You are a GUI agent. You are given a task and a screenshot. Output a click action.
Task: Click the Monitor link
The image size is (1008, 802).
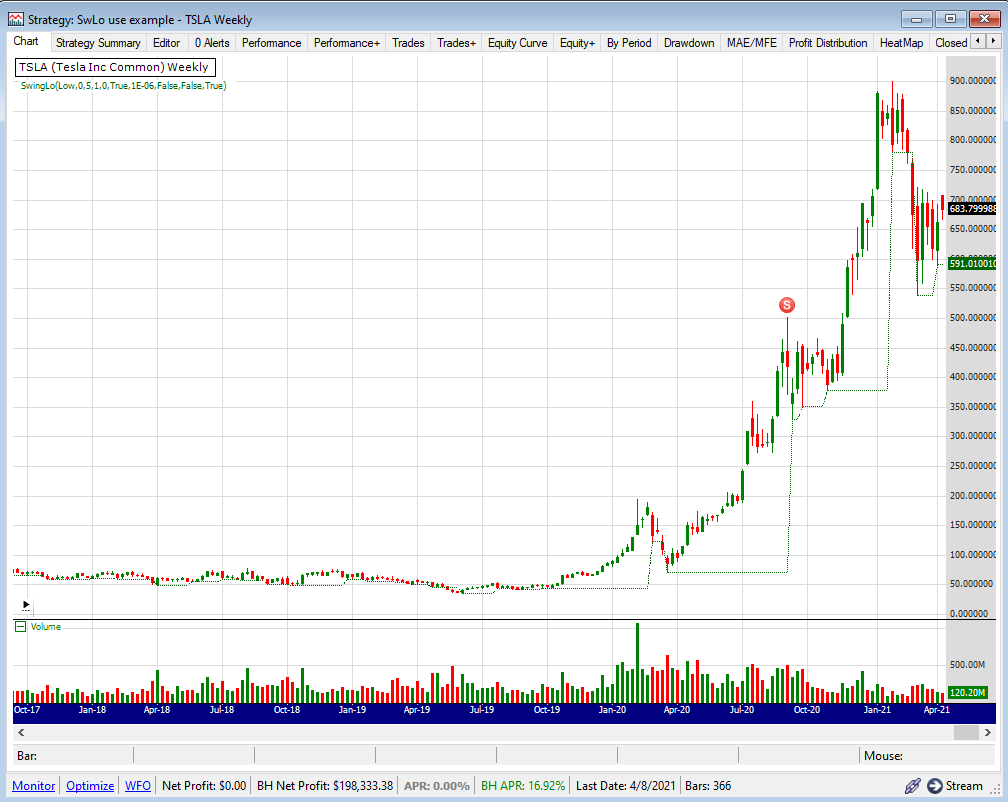pos(33,785)
